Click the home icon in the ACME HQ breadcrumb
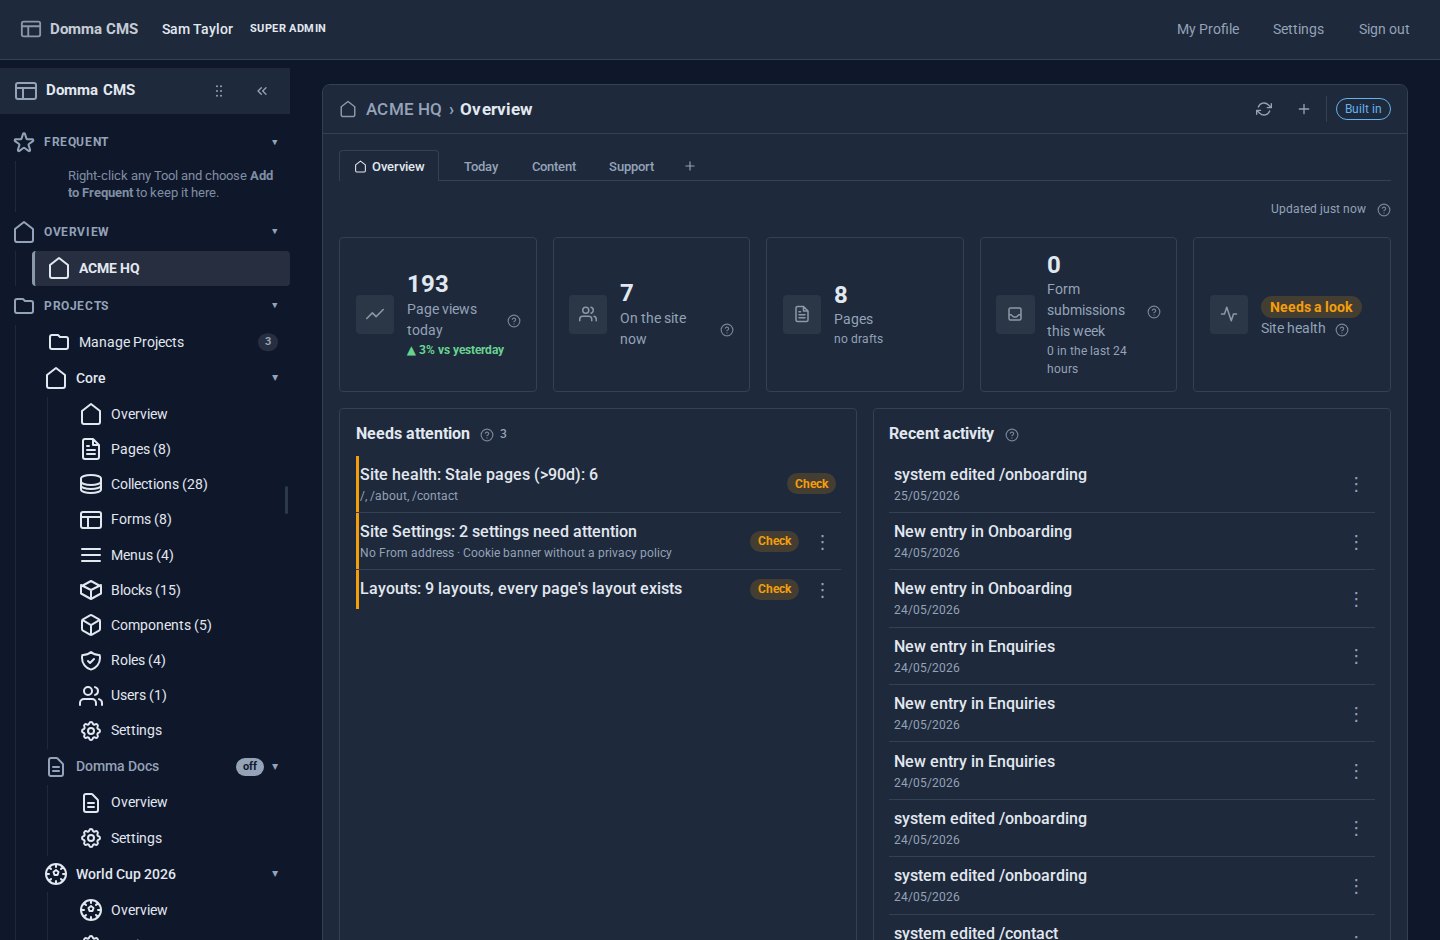Image resolution: width=1440 pixels, height=940 pixels. 348,109
